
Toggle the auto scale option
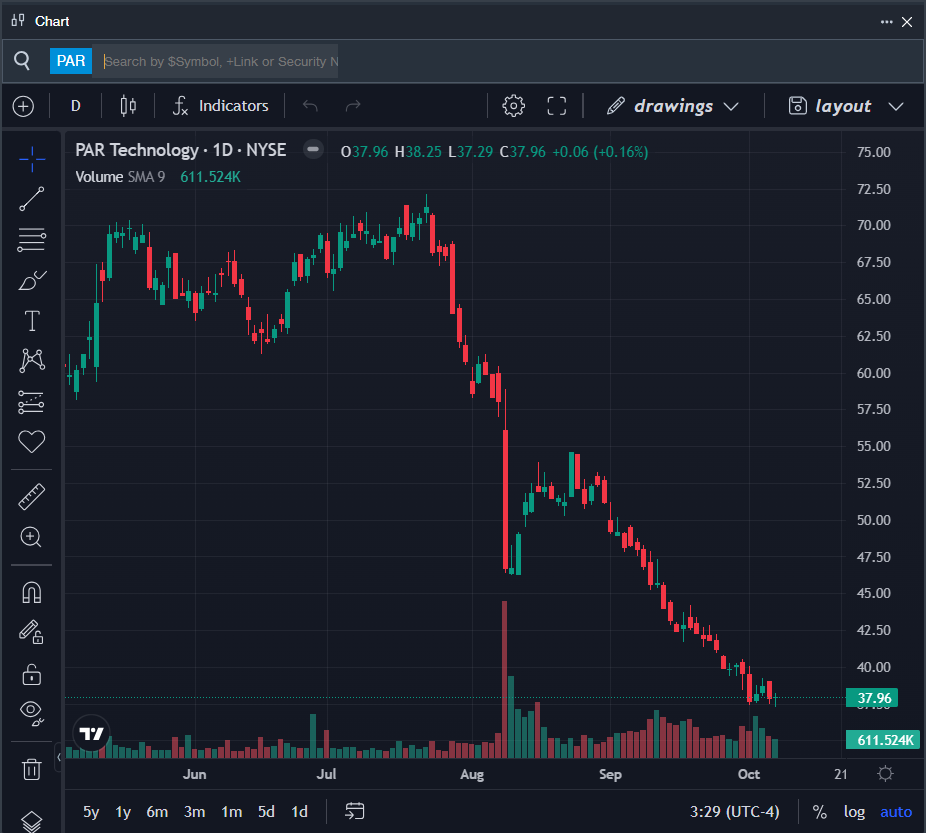896,811
